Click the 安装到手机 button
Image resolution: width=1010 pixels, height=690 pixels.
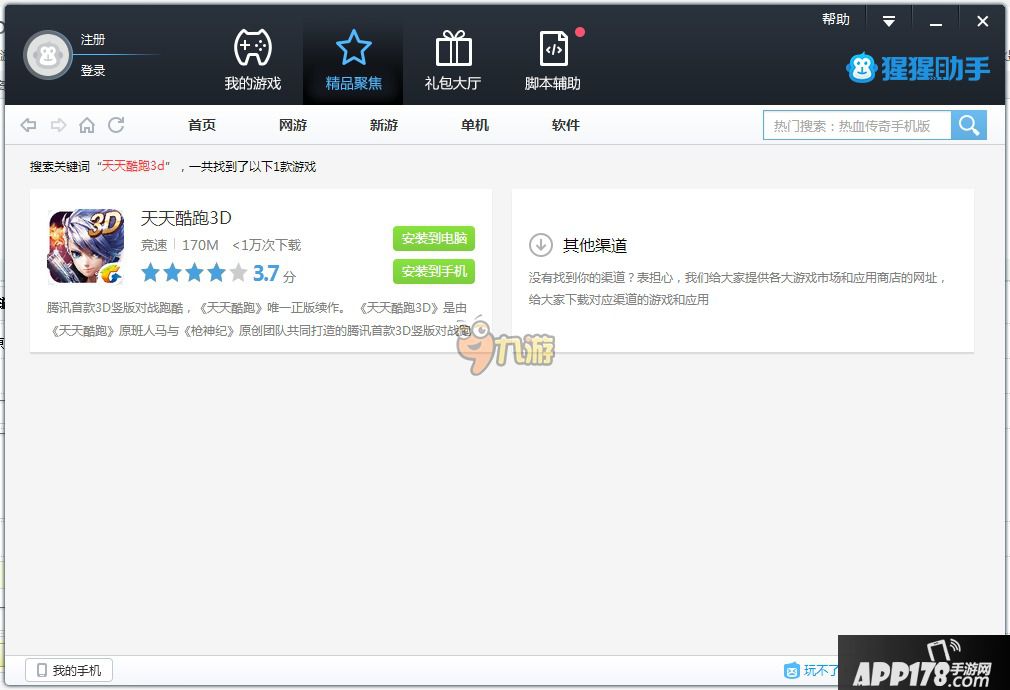[x=434, y=271]
